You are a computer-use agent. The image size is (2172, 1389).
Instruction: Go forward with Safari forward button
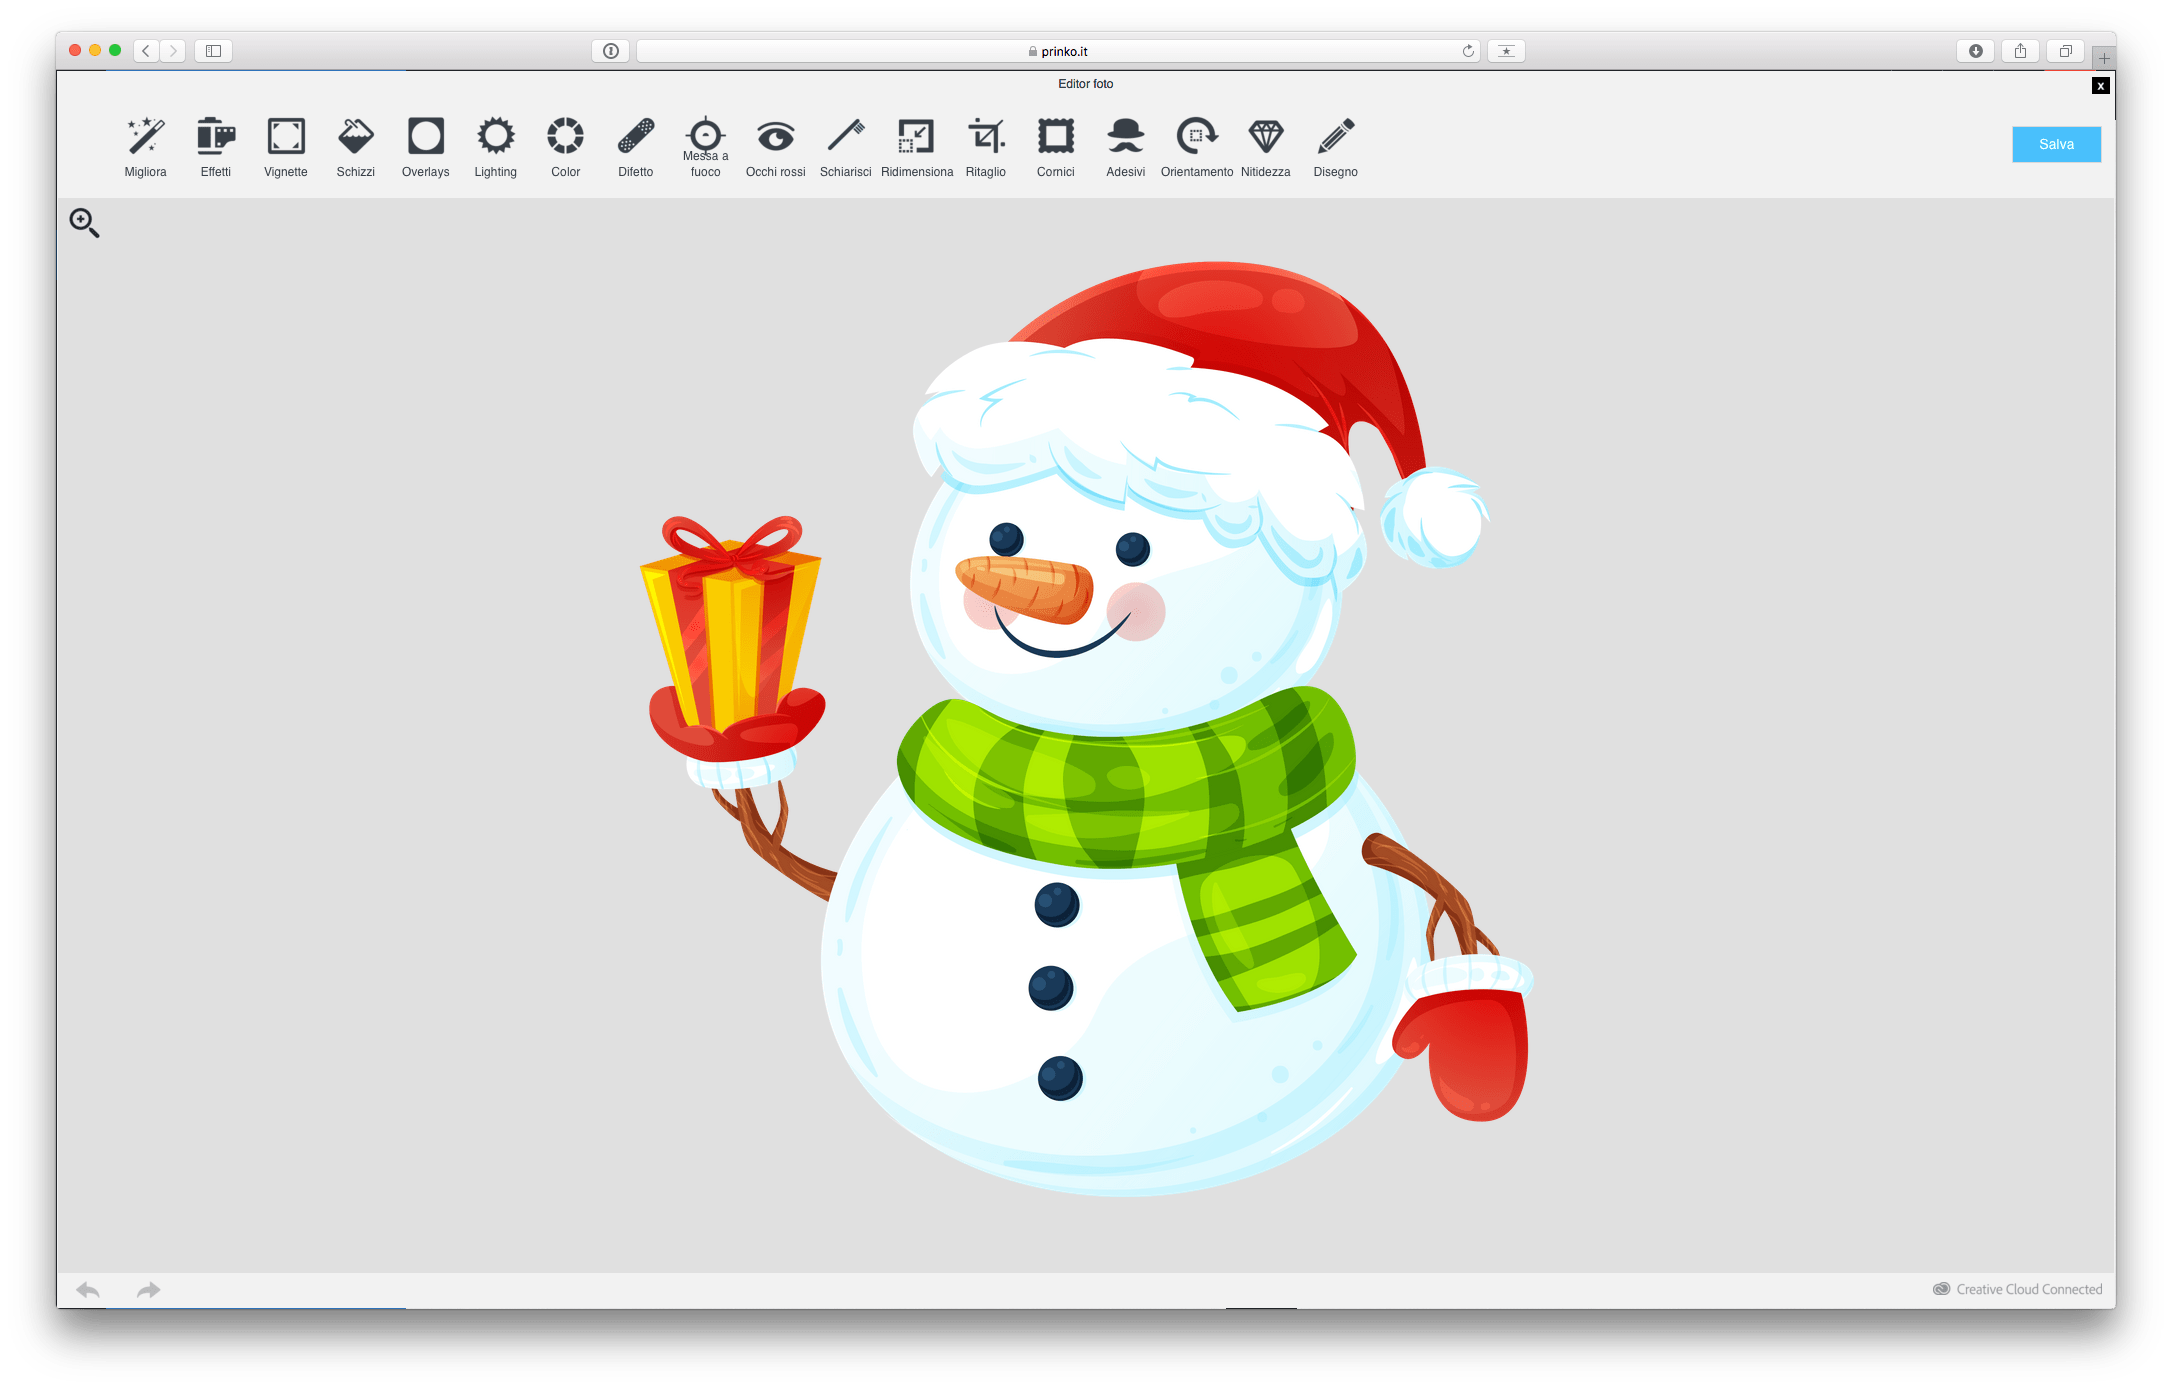point(173,51)
